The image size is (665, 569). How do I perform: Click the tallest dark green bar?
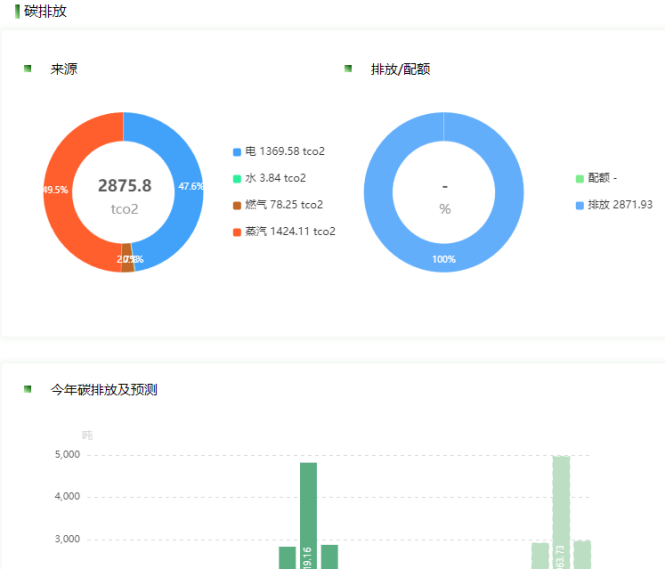point(308,515)
